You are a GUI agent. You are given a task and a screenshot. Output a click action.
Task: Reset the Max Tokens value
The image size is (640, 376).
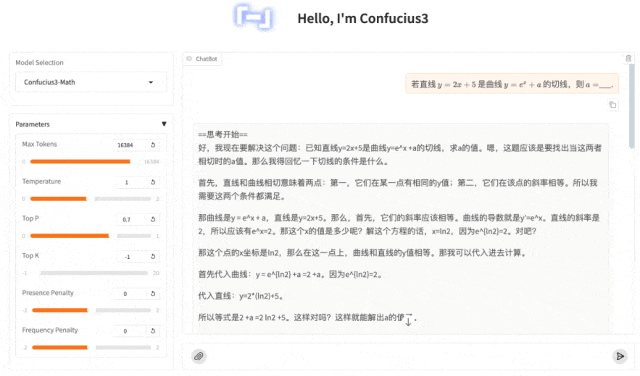point(153,145)
